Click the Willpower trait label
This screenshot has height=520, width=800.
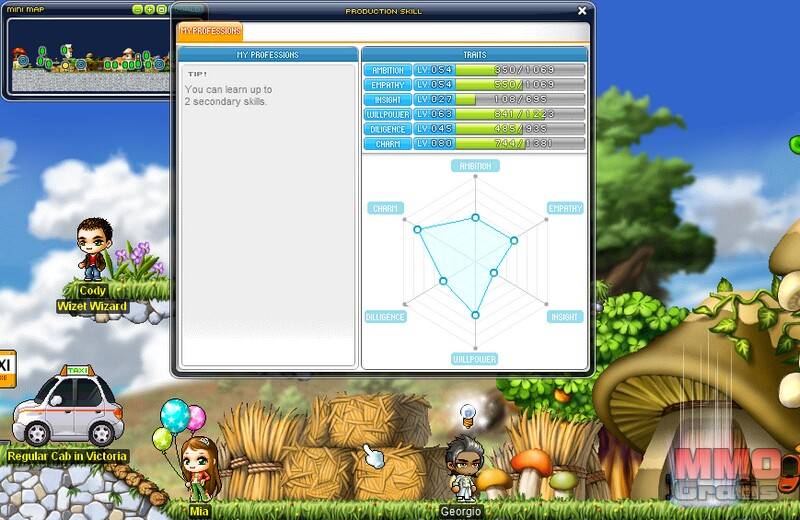click(387, 114)
